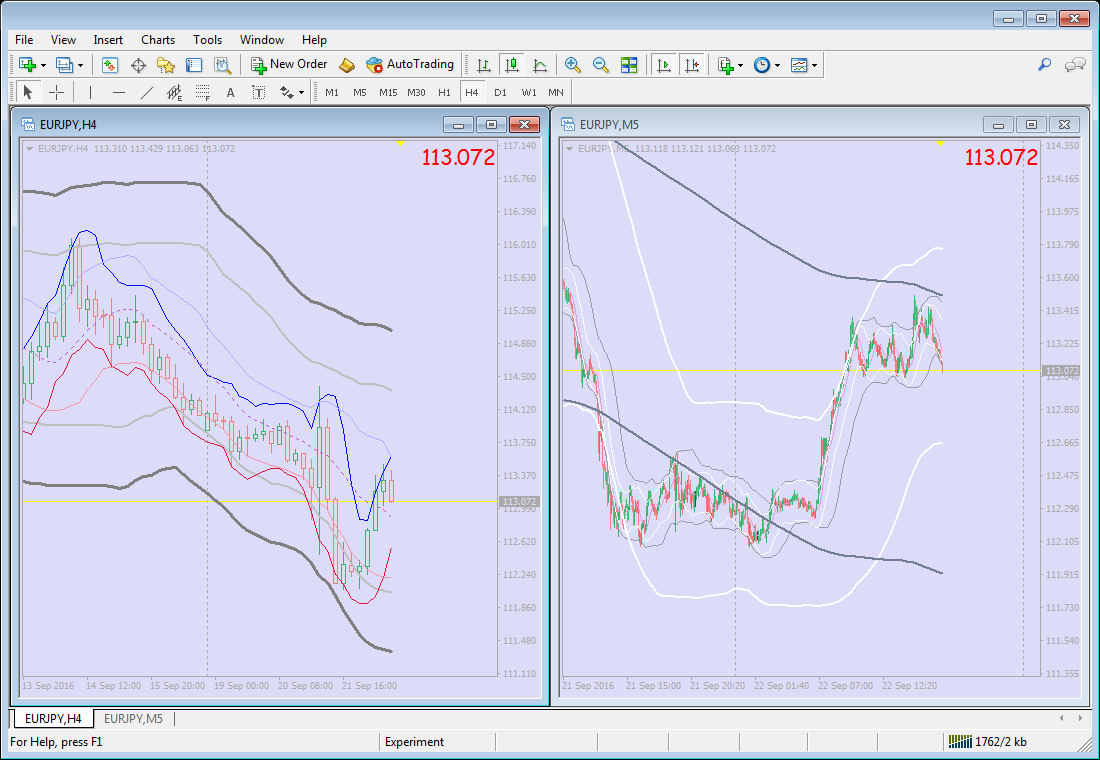Open the Window menu

[x=262, y=40]
